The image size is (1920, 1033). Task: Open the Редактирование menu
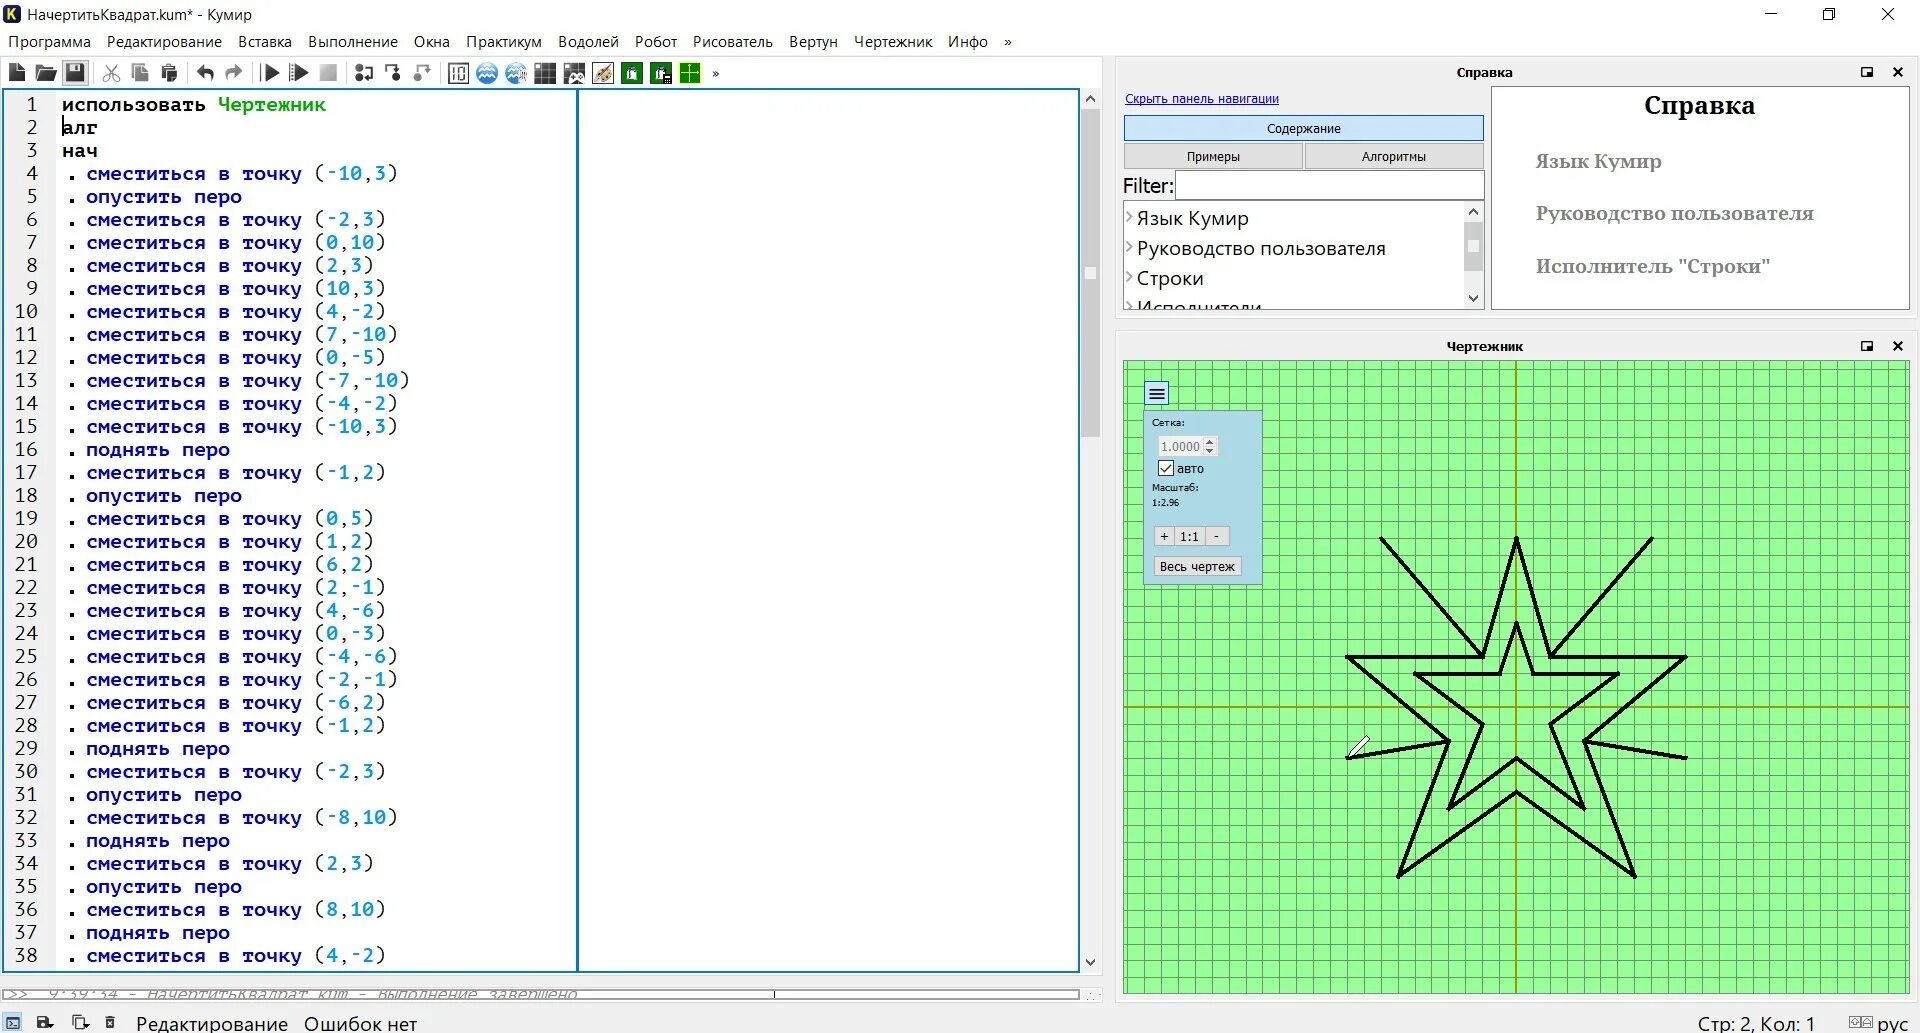tap(164, 42)
